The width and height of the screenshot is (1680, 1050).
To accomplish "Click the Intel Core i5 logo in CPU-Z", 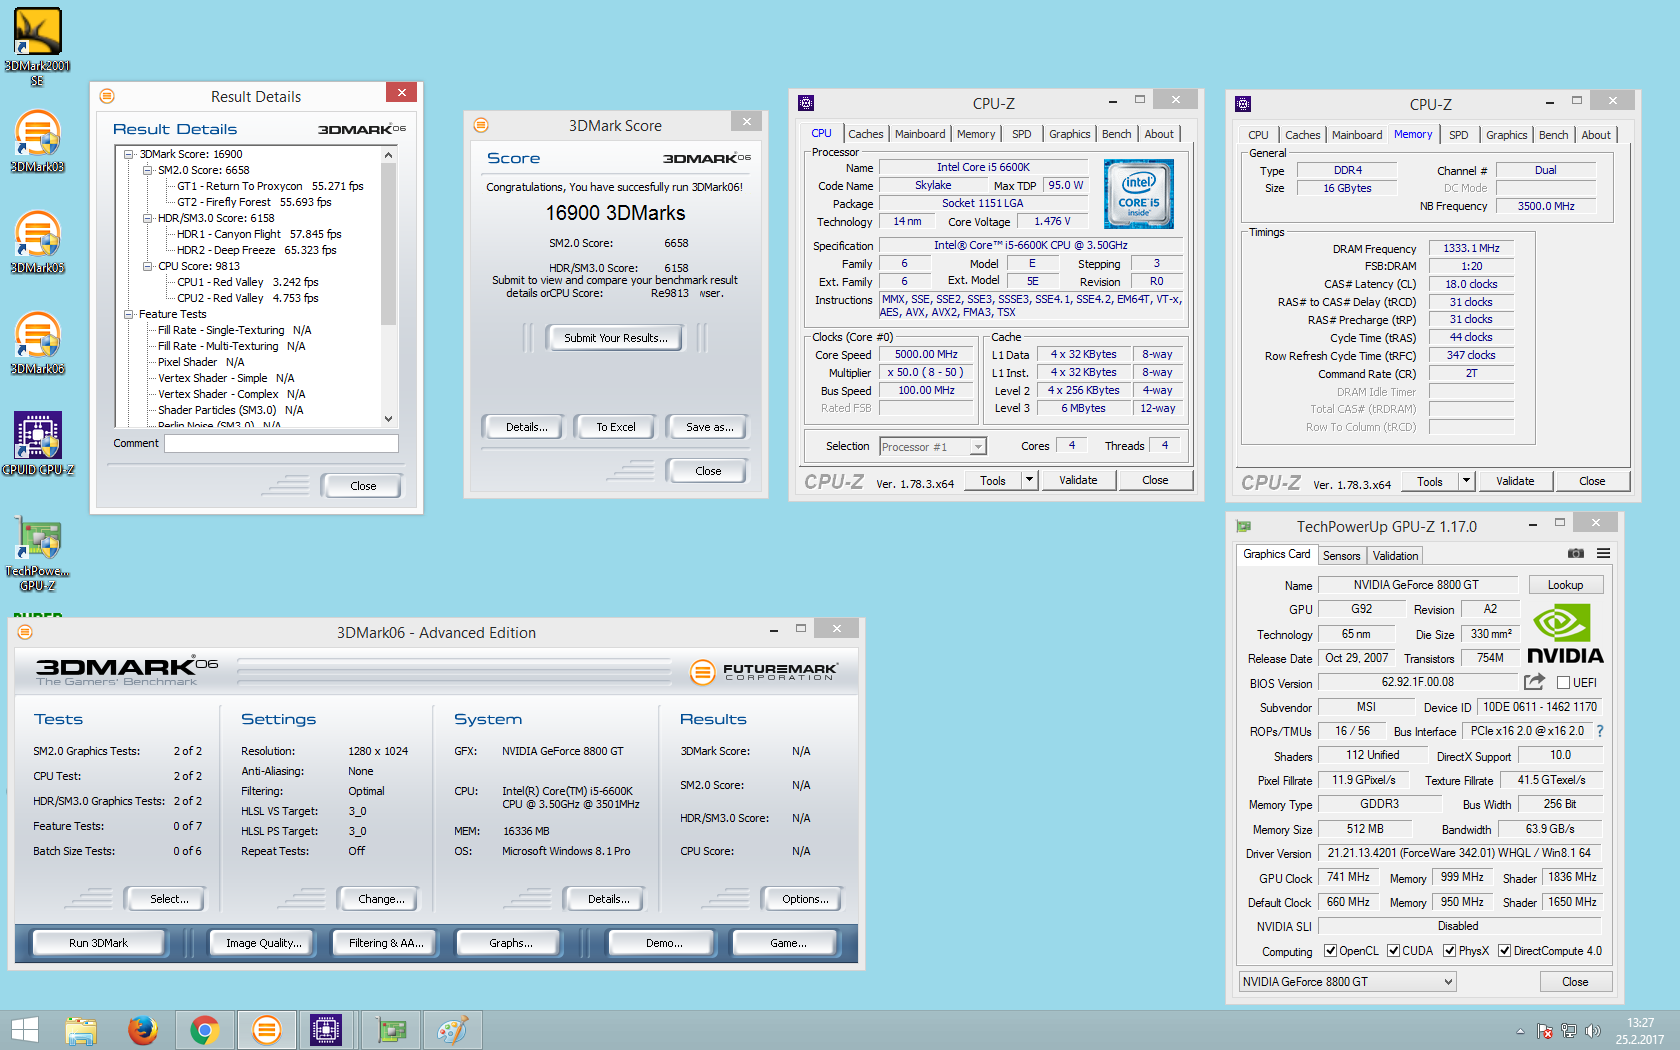I will pyautogui.click(x=1139, y=194).
